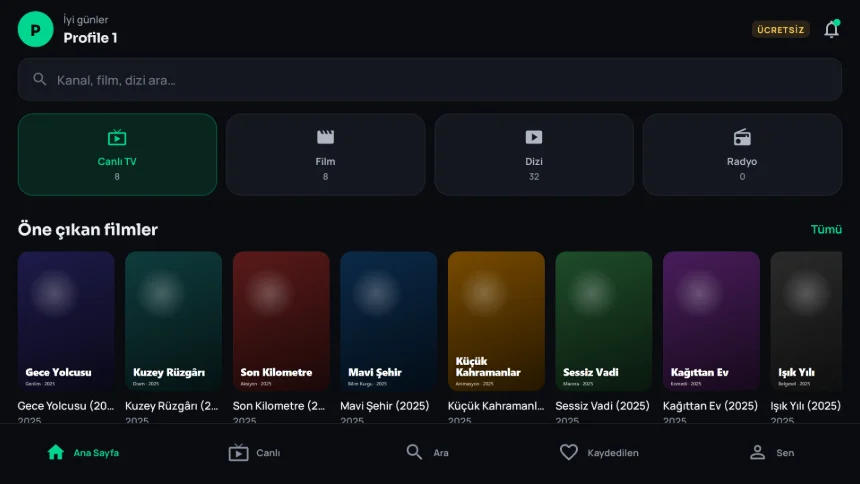The image size is (860, 484).
Task: Click the 'Profile 1' name text
Action: point(90,38)
